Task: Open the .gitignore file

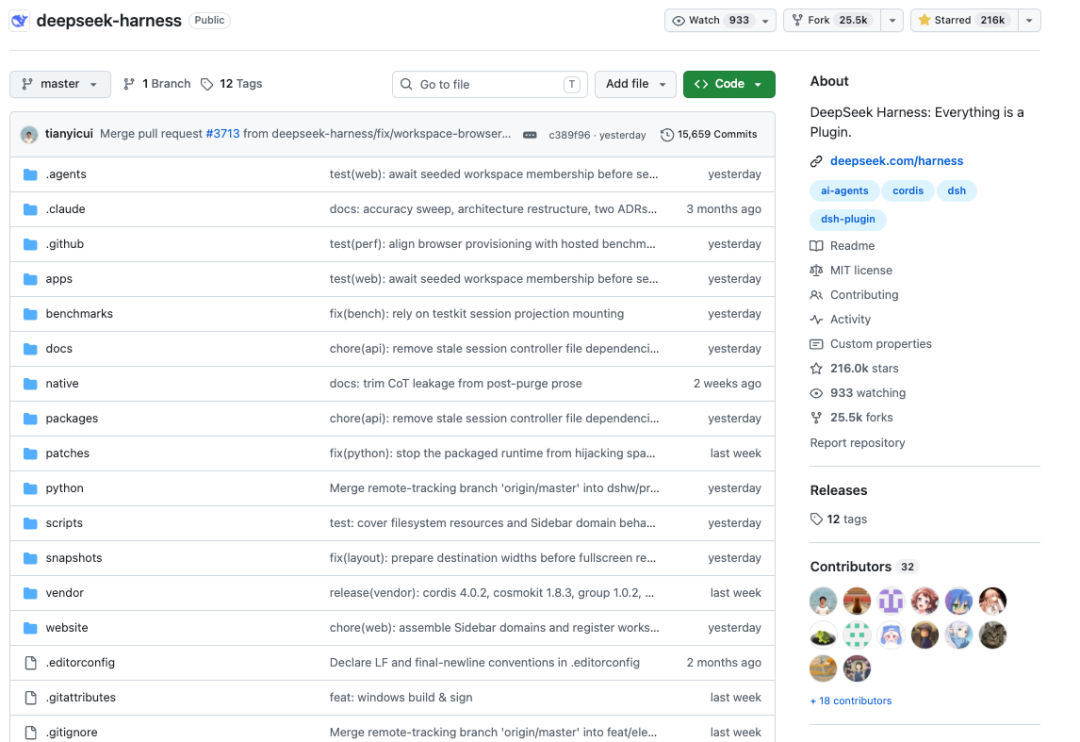Action: (72, 732)
